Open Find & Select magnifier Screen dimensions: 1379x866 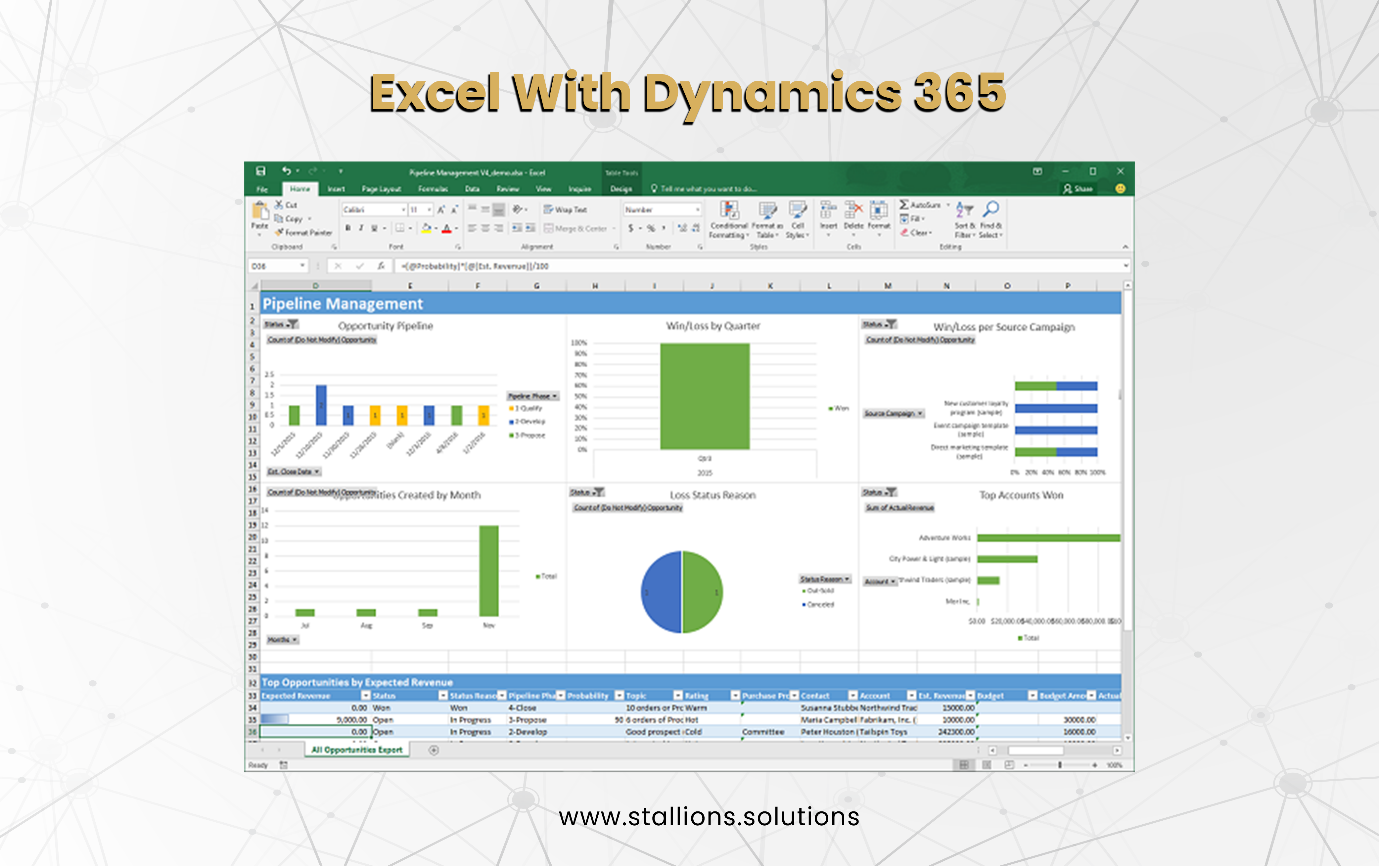990,219
